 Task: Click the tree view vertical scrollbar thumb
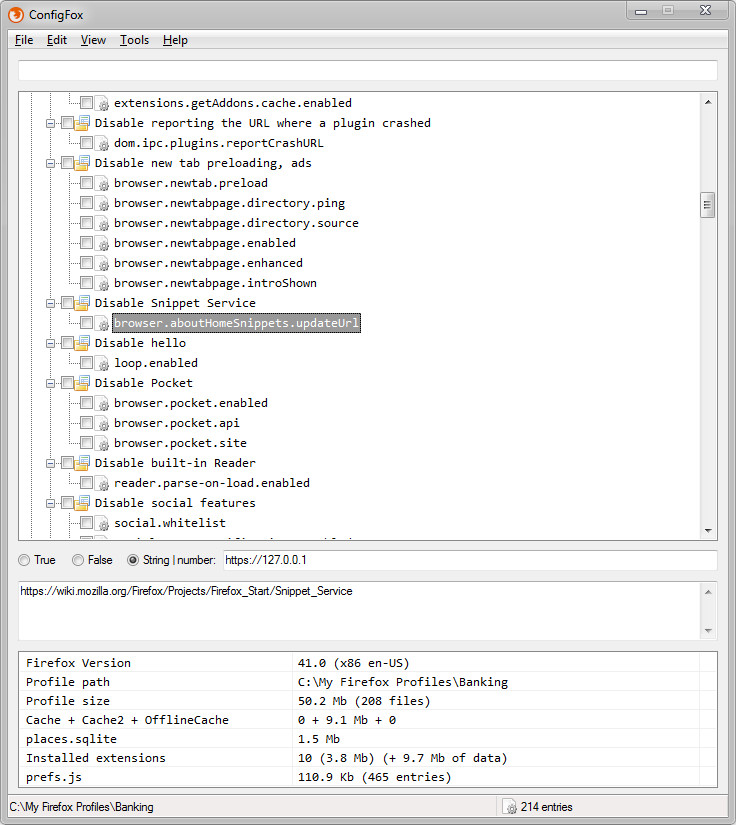click(708, 205)
